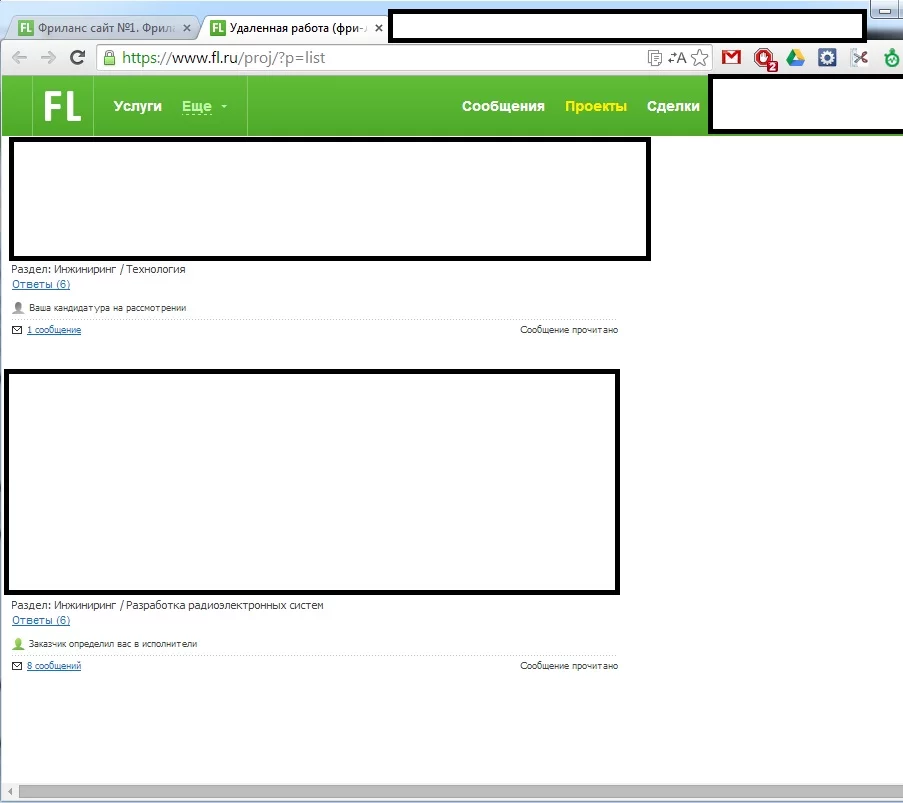Select the Удаленная работа tab
This screenshot has width=903, height=803.
click(294, 28)
